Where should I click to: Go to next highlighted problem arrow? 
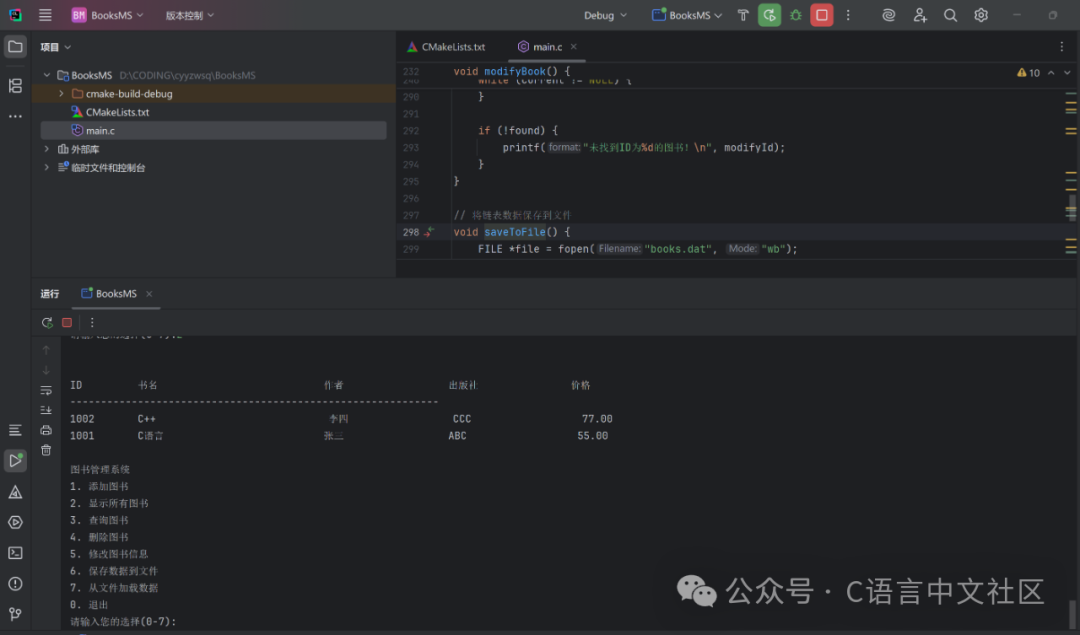[x=1067, y=72]
